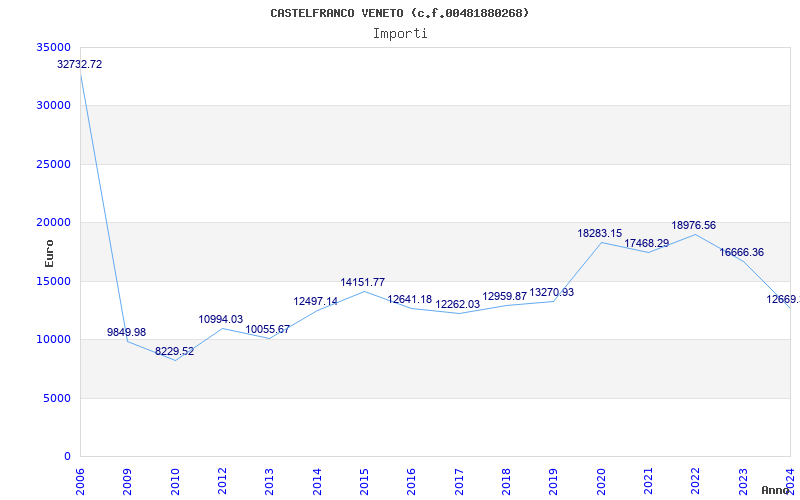Click the 5000 y-axis tick label
The height and width of the screenshot is (500, 800).
click(x=57, y=398)
